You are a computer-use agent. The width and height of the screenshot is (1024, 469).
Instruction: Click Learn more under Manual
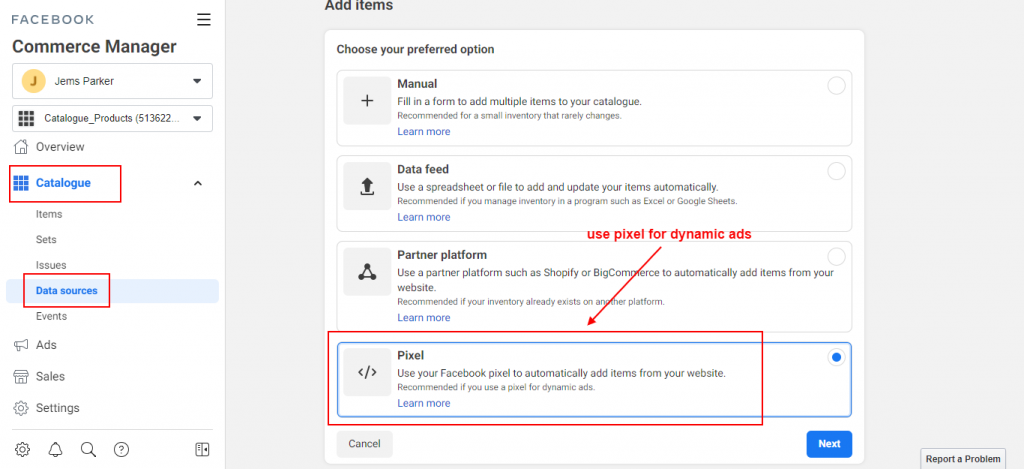(x=424, y=131)
